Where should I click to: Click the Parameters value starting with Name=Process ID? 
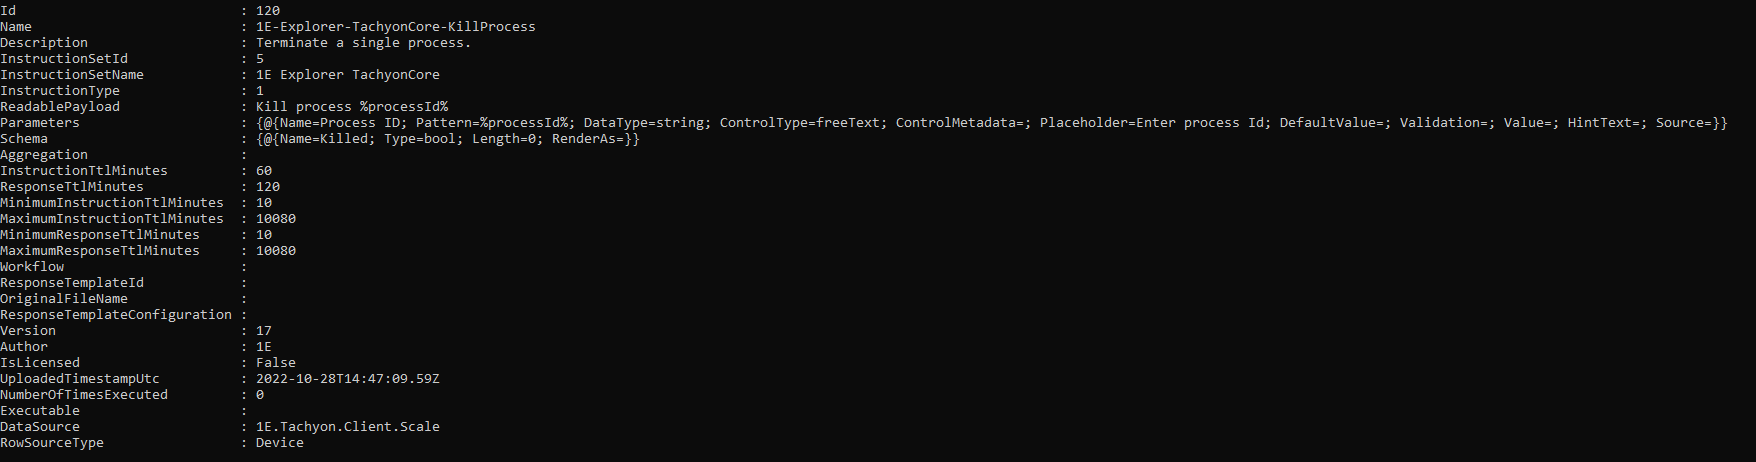(990, 123)
